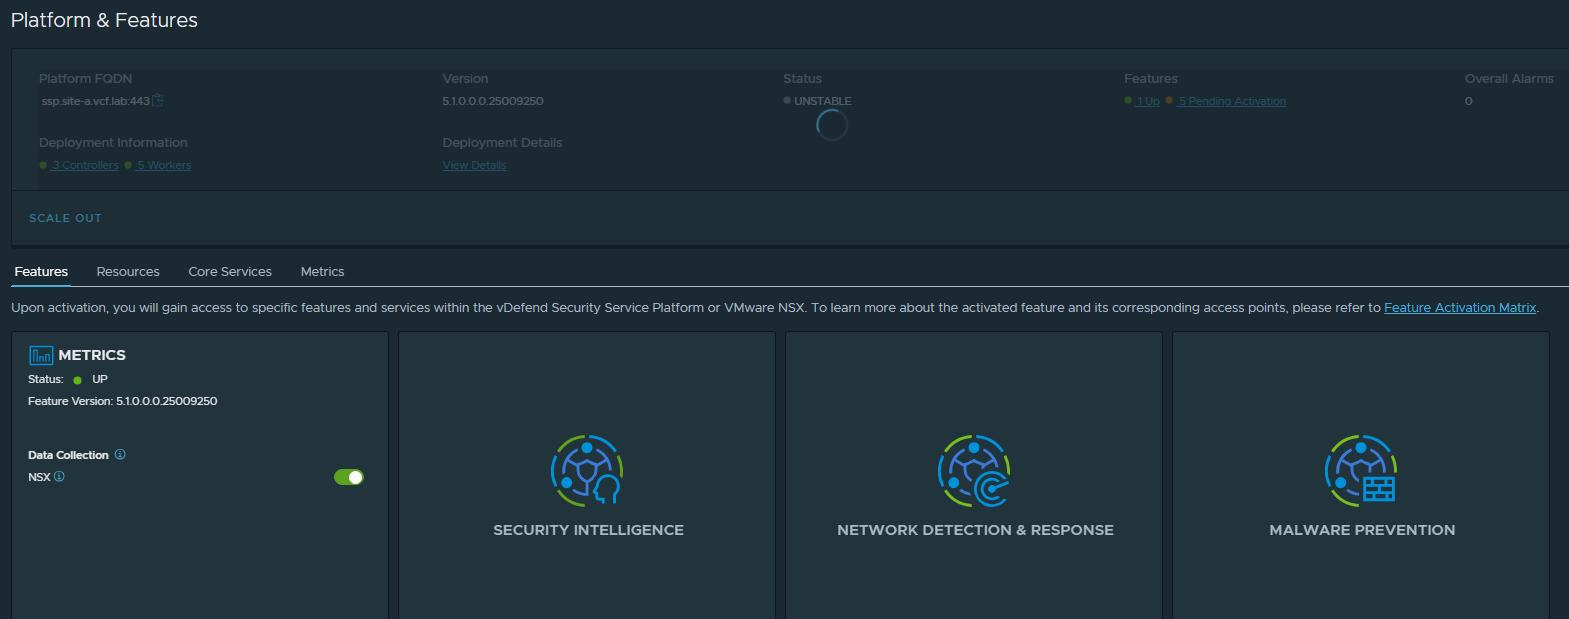
Task: Select the Features tab
Action: point(41,272)
